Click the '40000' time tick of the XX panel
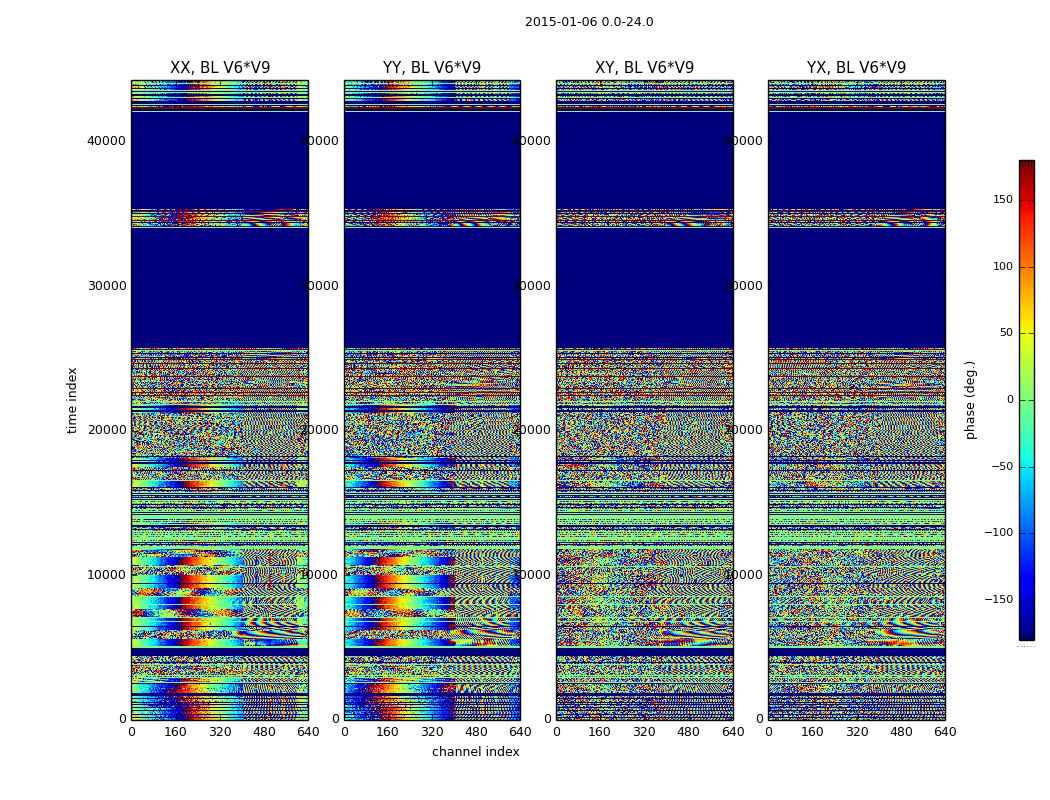Viewport: 1050px width, 800px height. coord(106,141)
